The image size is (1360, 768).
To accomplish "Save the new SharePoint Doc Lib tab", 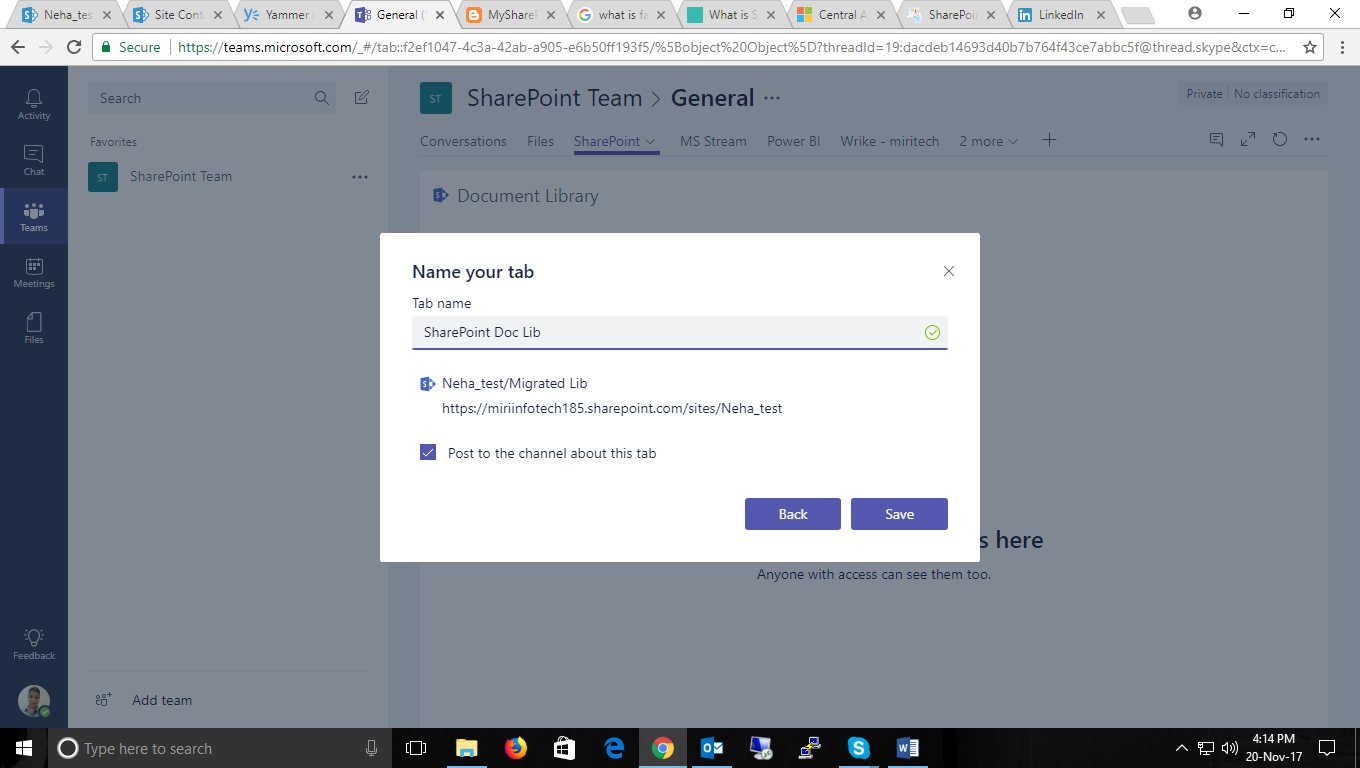I will [x=898, y=513].
